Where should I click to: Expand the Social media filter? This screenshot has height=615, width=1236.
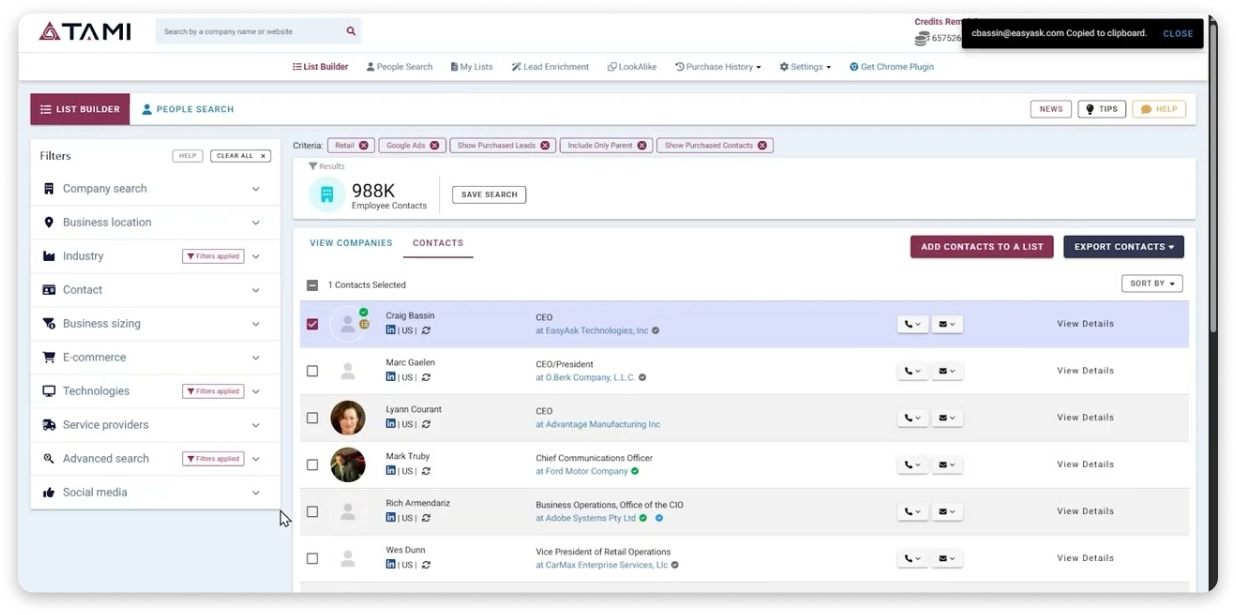tap(155, 492)
